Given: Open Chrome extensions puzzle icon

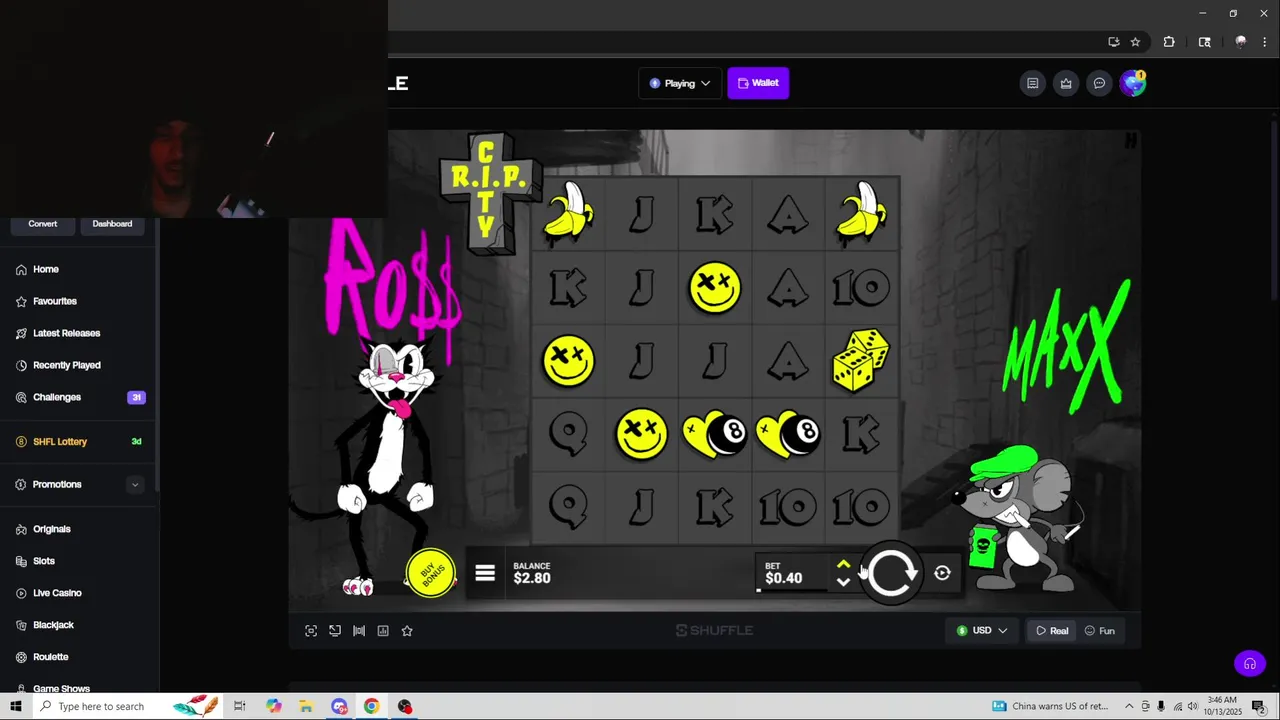Looking at the screenshot, I should (x=1169, y=42).
